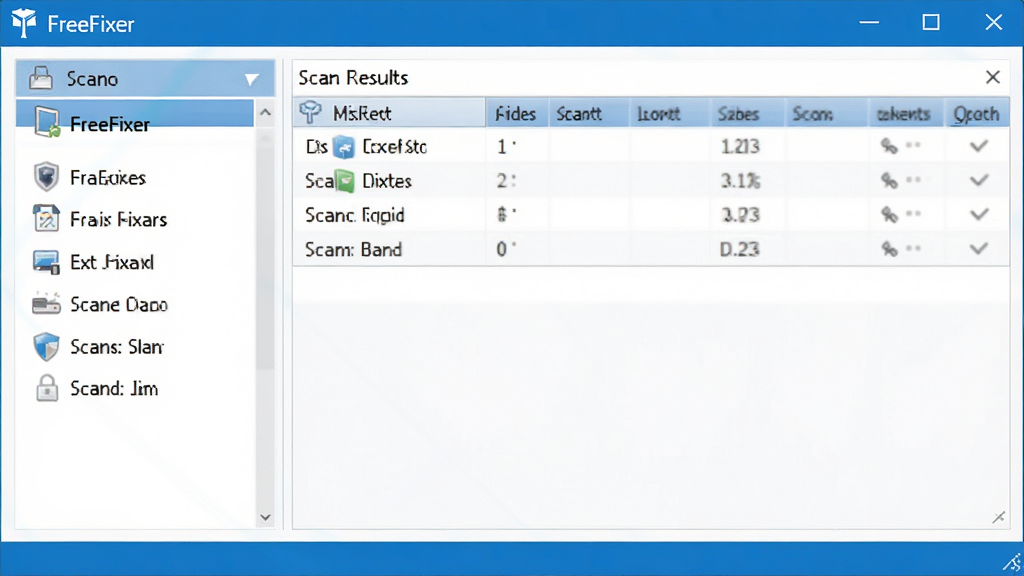Minimize the FreeFixer window
The height and width of the screenshot is (576, 1024).
point(869,23)
